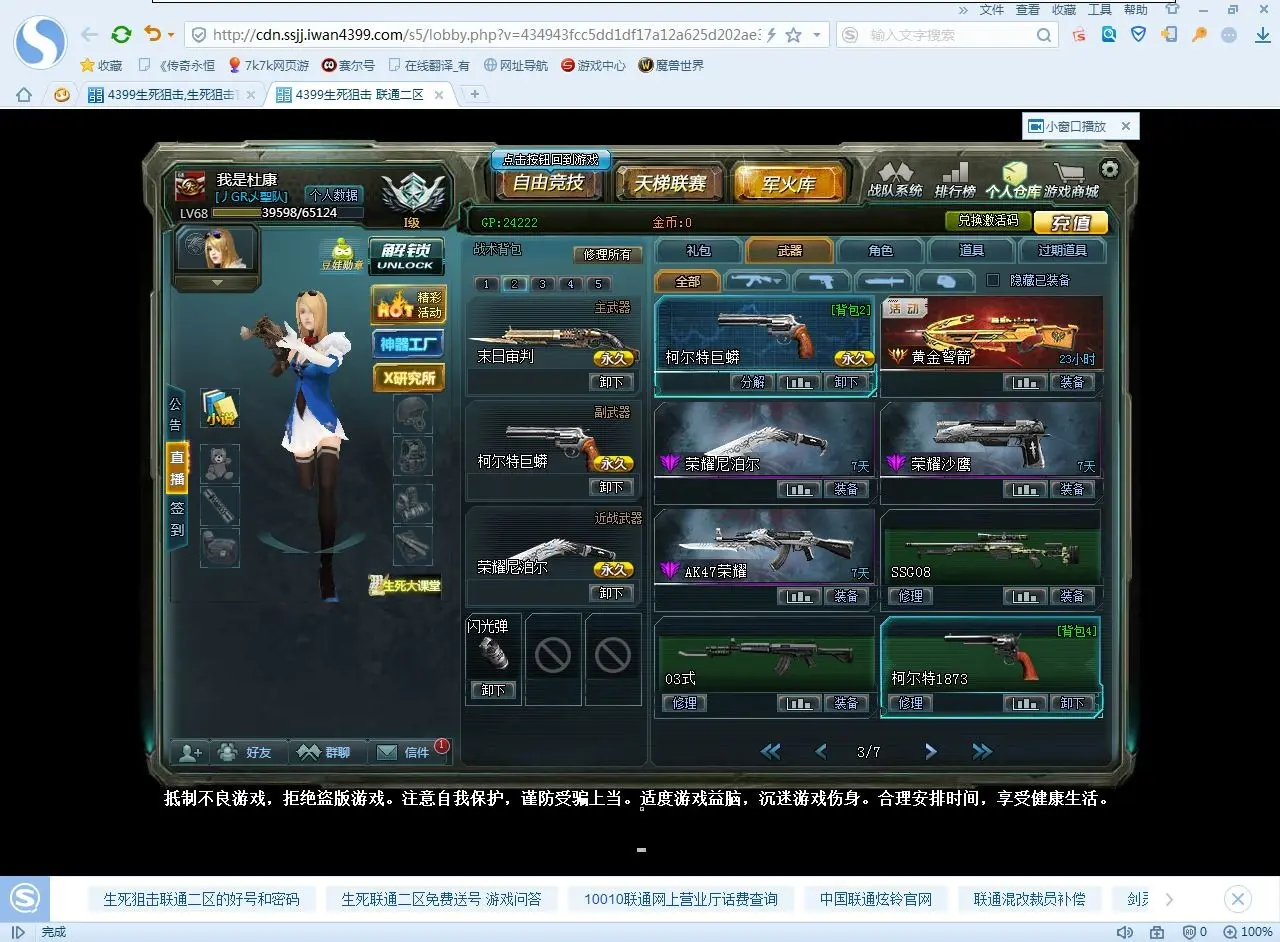
Task: Go to next inventory page
Action: coord(930,752)
